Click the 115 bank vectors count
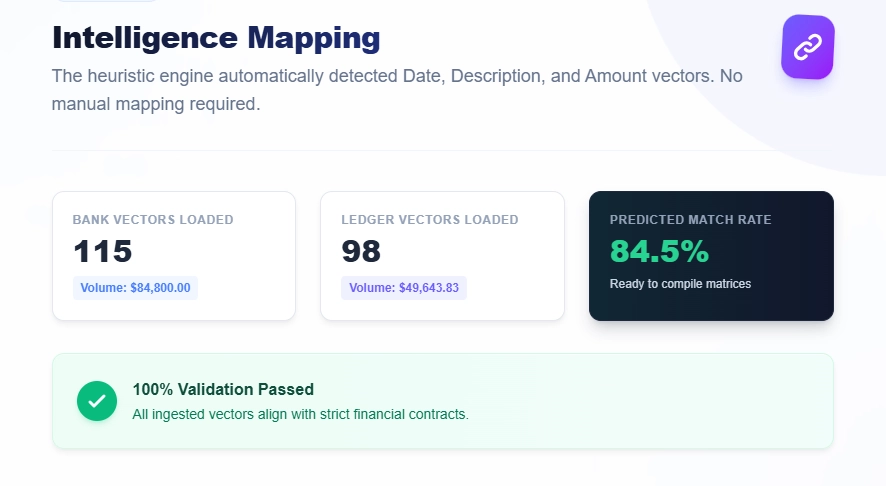Image resolution: width=886 pixels, height=486 pixels. point(103,251)
